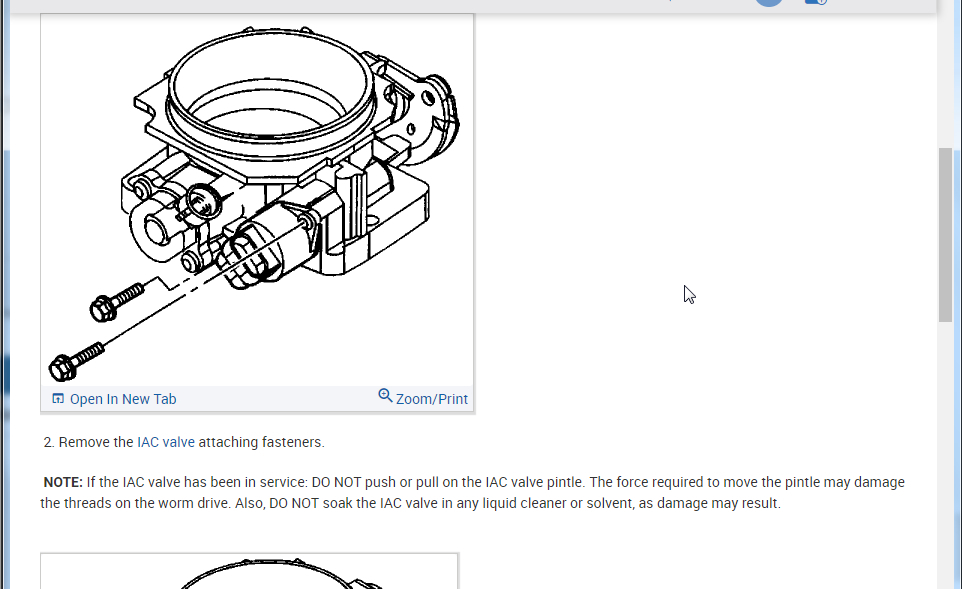962x589 pixels.
Task: Click the Zoom/Print link
Action: (x=431, y=399)
